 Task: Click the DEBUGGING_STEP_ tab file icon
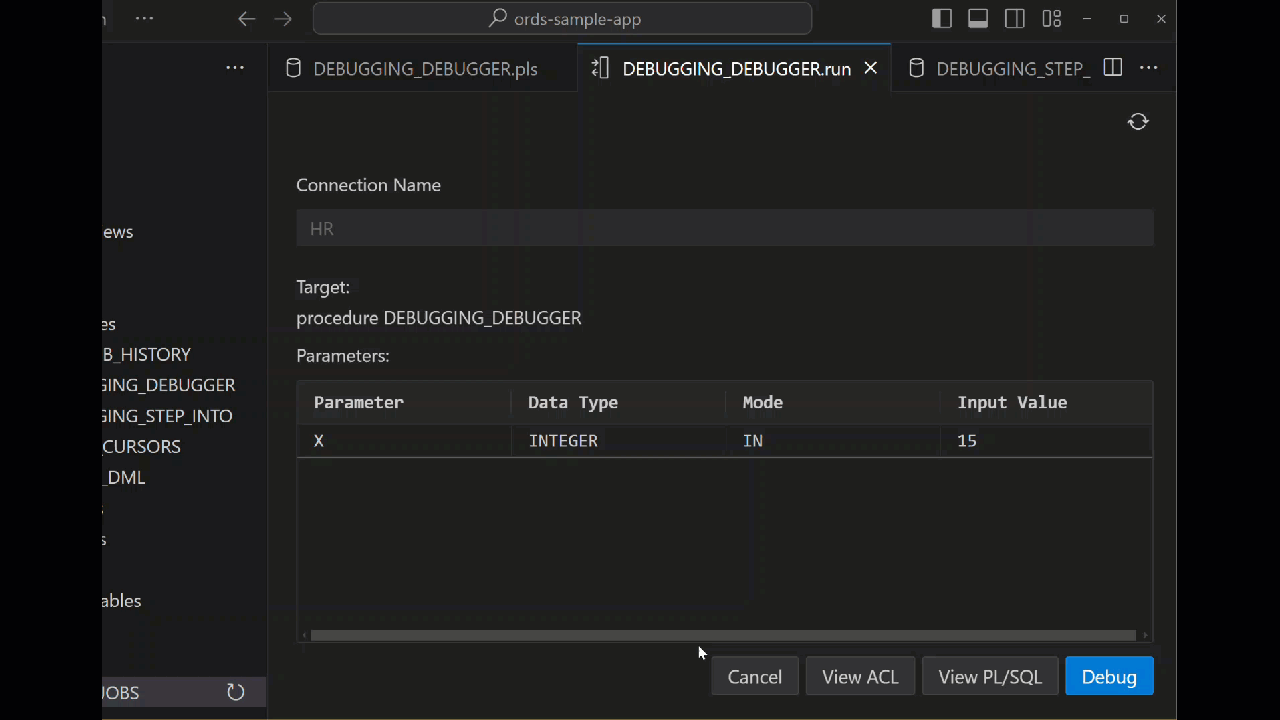pyautogui.click(x=916, y=68)
